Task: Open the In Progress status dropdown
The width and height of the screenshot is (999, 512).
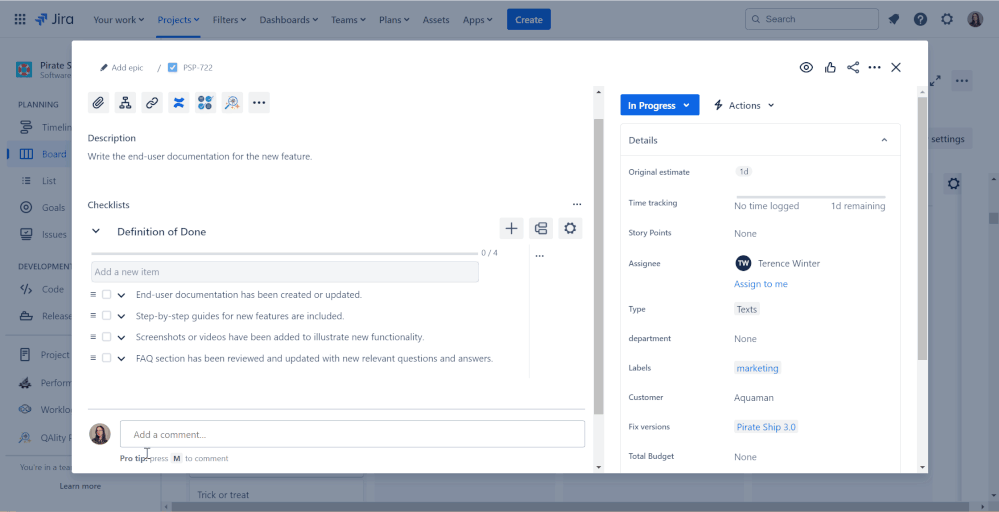Action: [x=659, y=105]
